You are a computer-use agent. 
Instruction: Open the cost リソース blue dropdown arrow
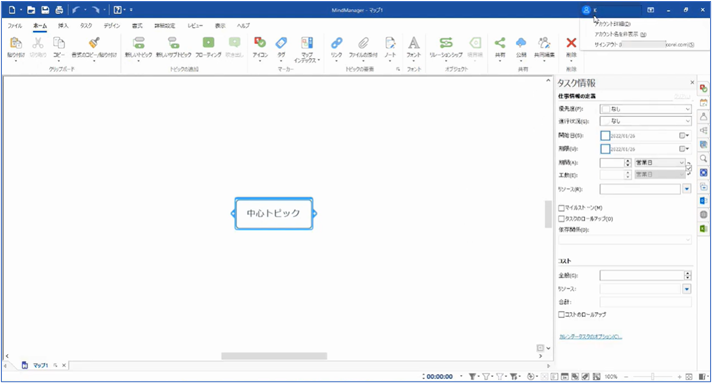point(687,289)
